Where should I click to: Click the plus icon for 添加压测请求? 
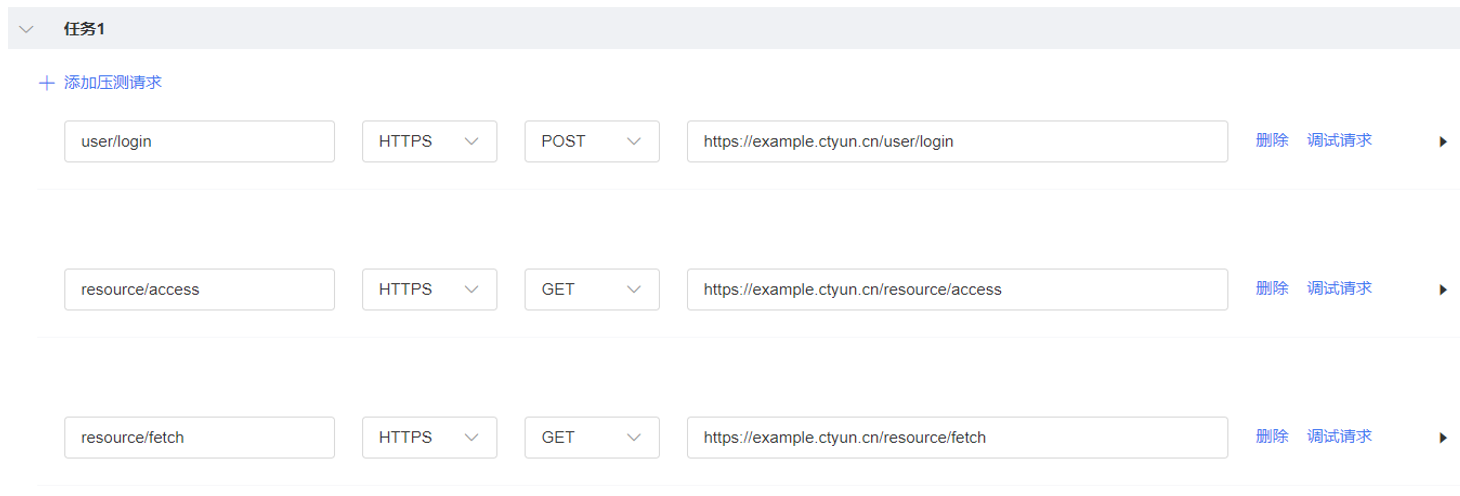(x=46, y=83)
